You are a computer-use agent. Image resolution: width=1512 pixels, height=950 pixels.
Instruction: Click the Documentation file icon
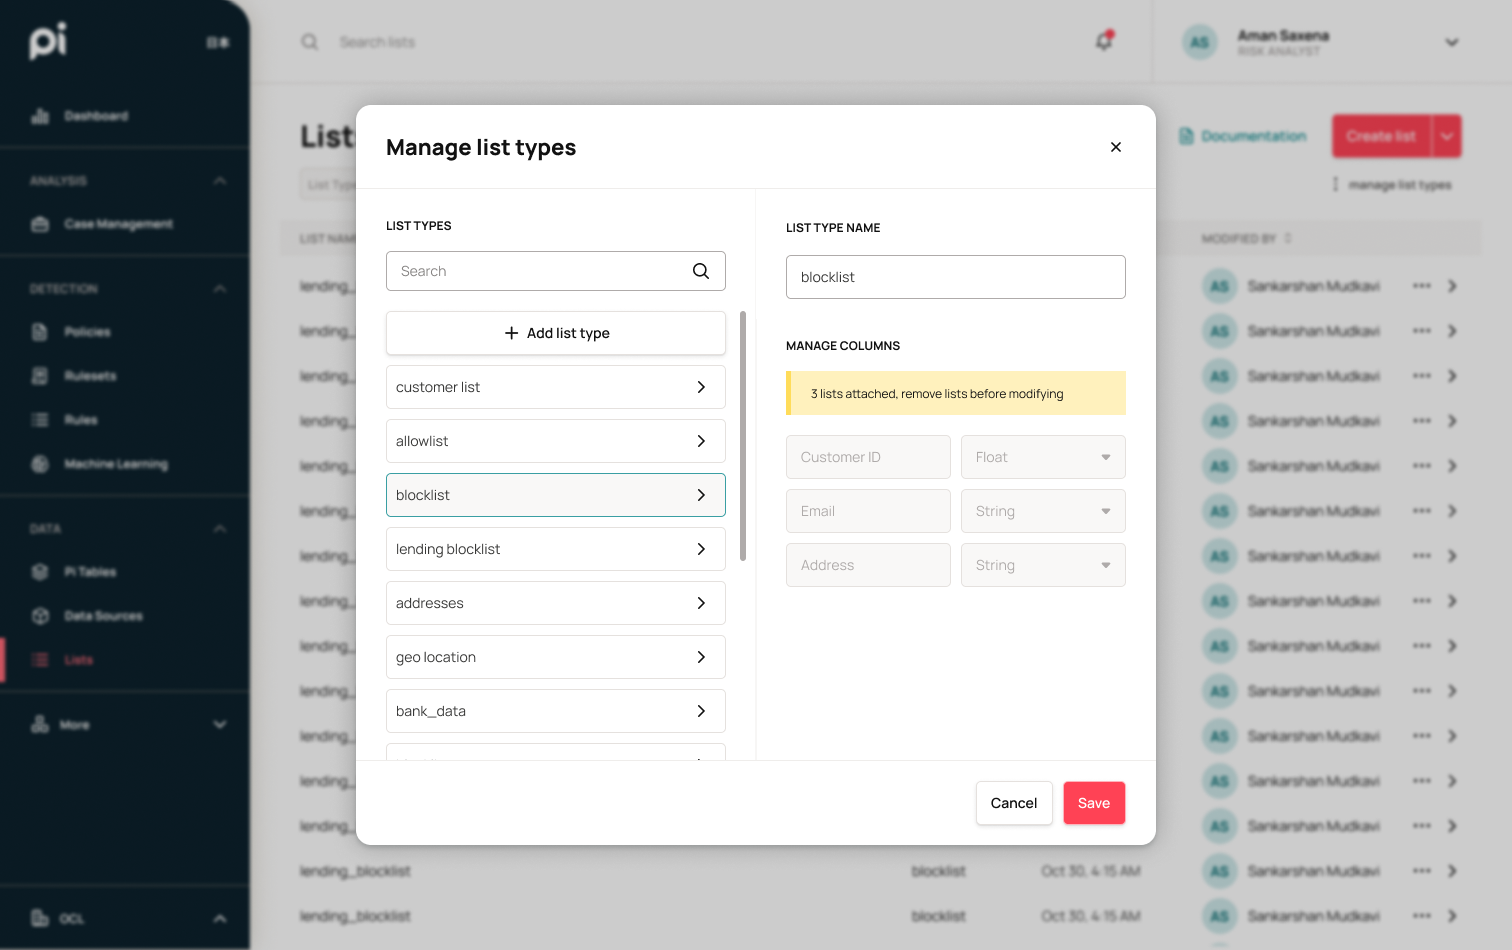[1186, 136]
